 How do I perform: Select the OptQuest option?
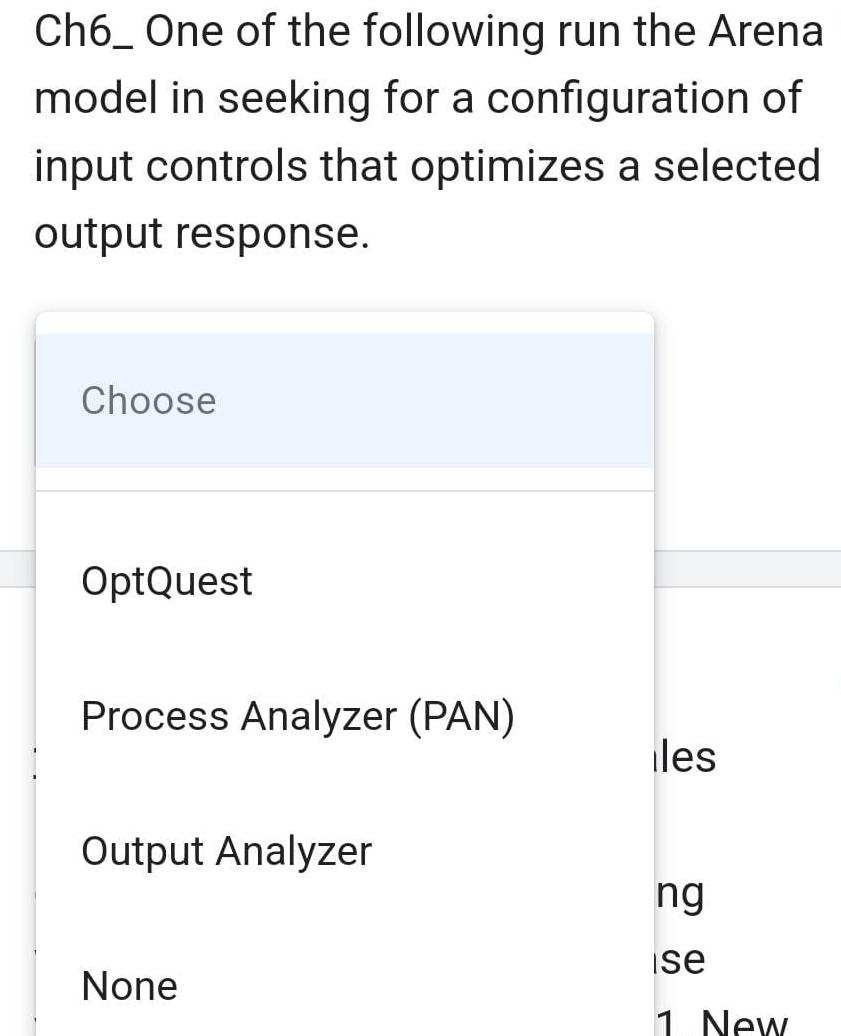(167, 581)
